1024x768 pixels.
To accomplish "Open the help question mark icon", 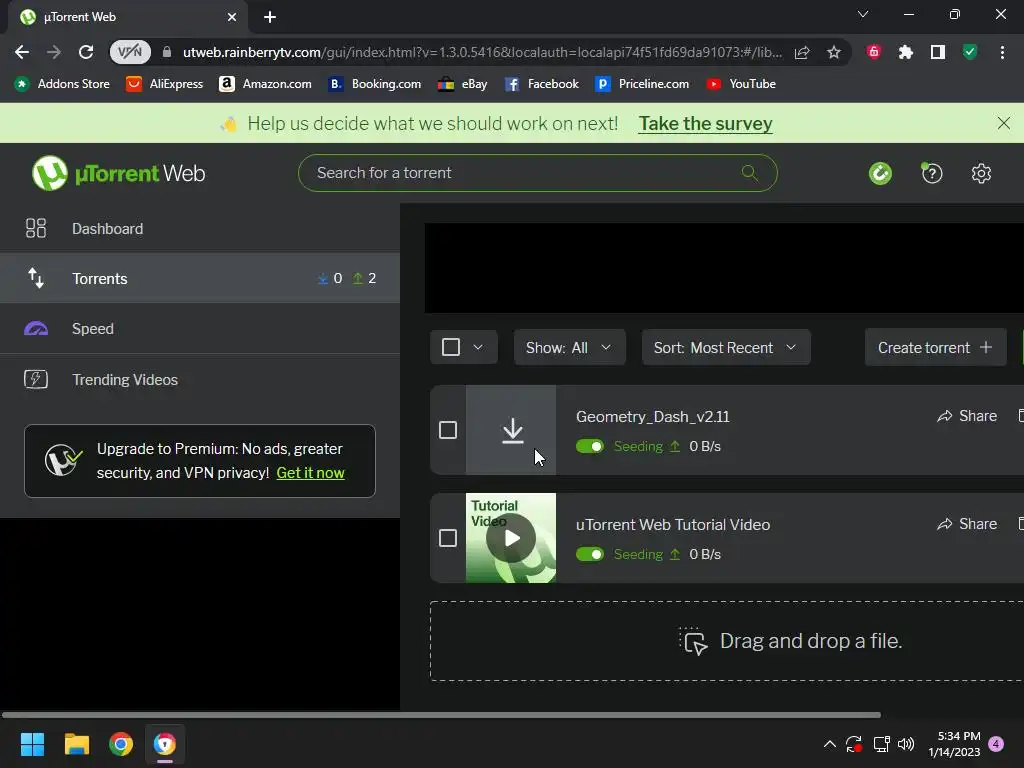I will [932, 173].
